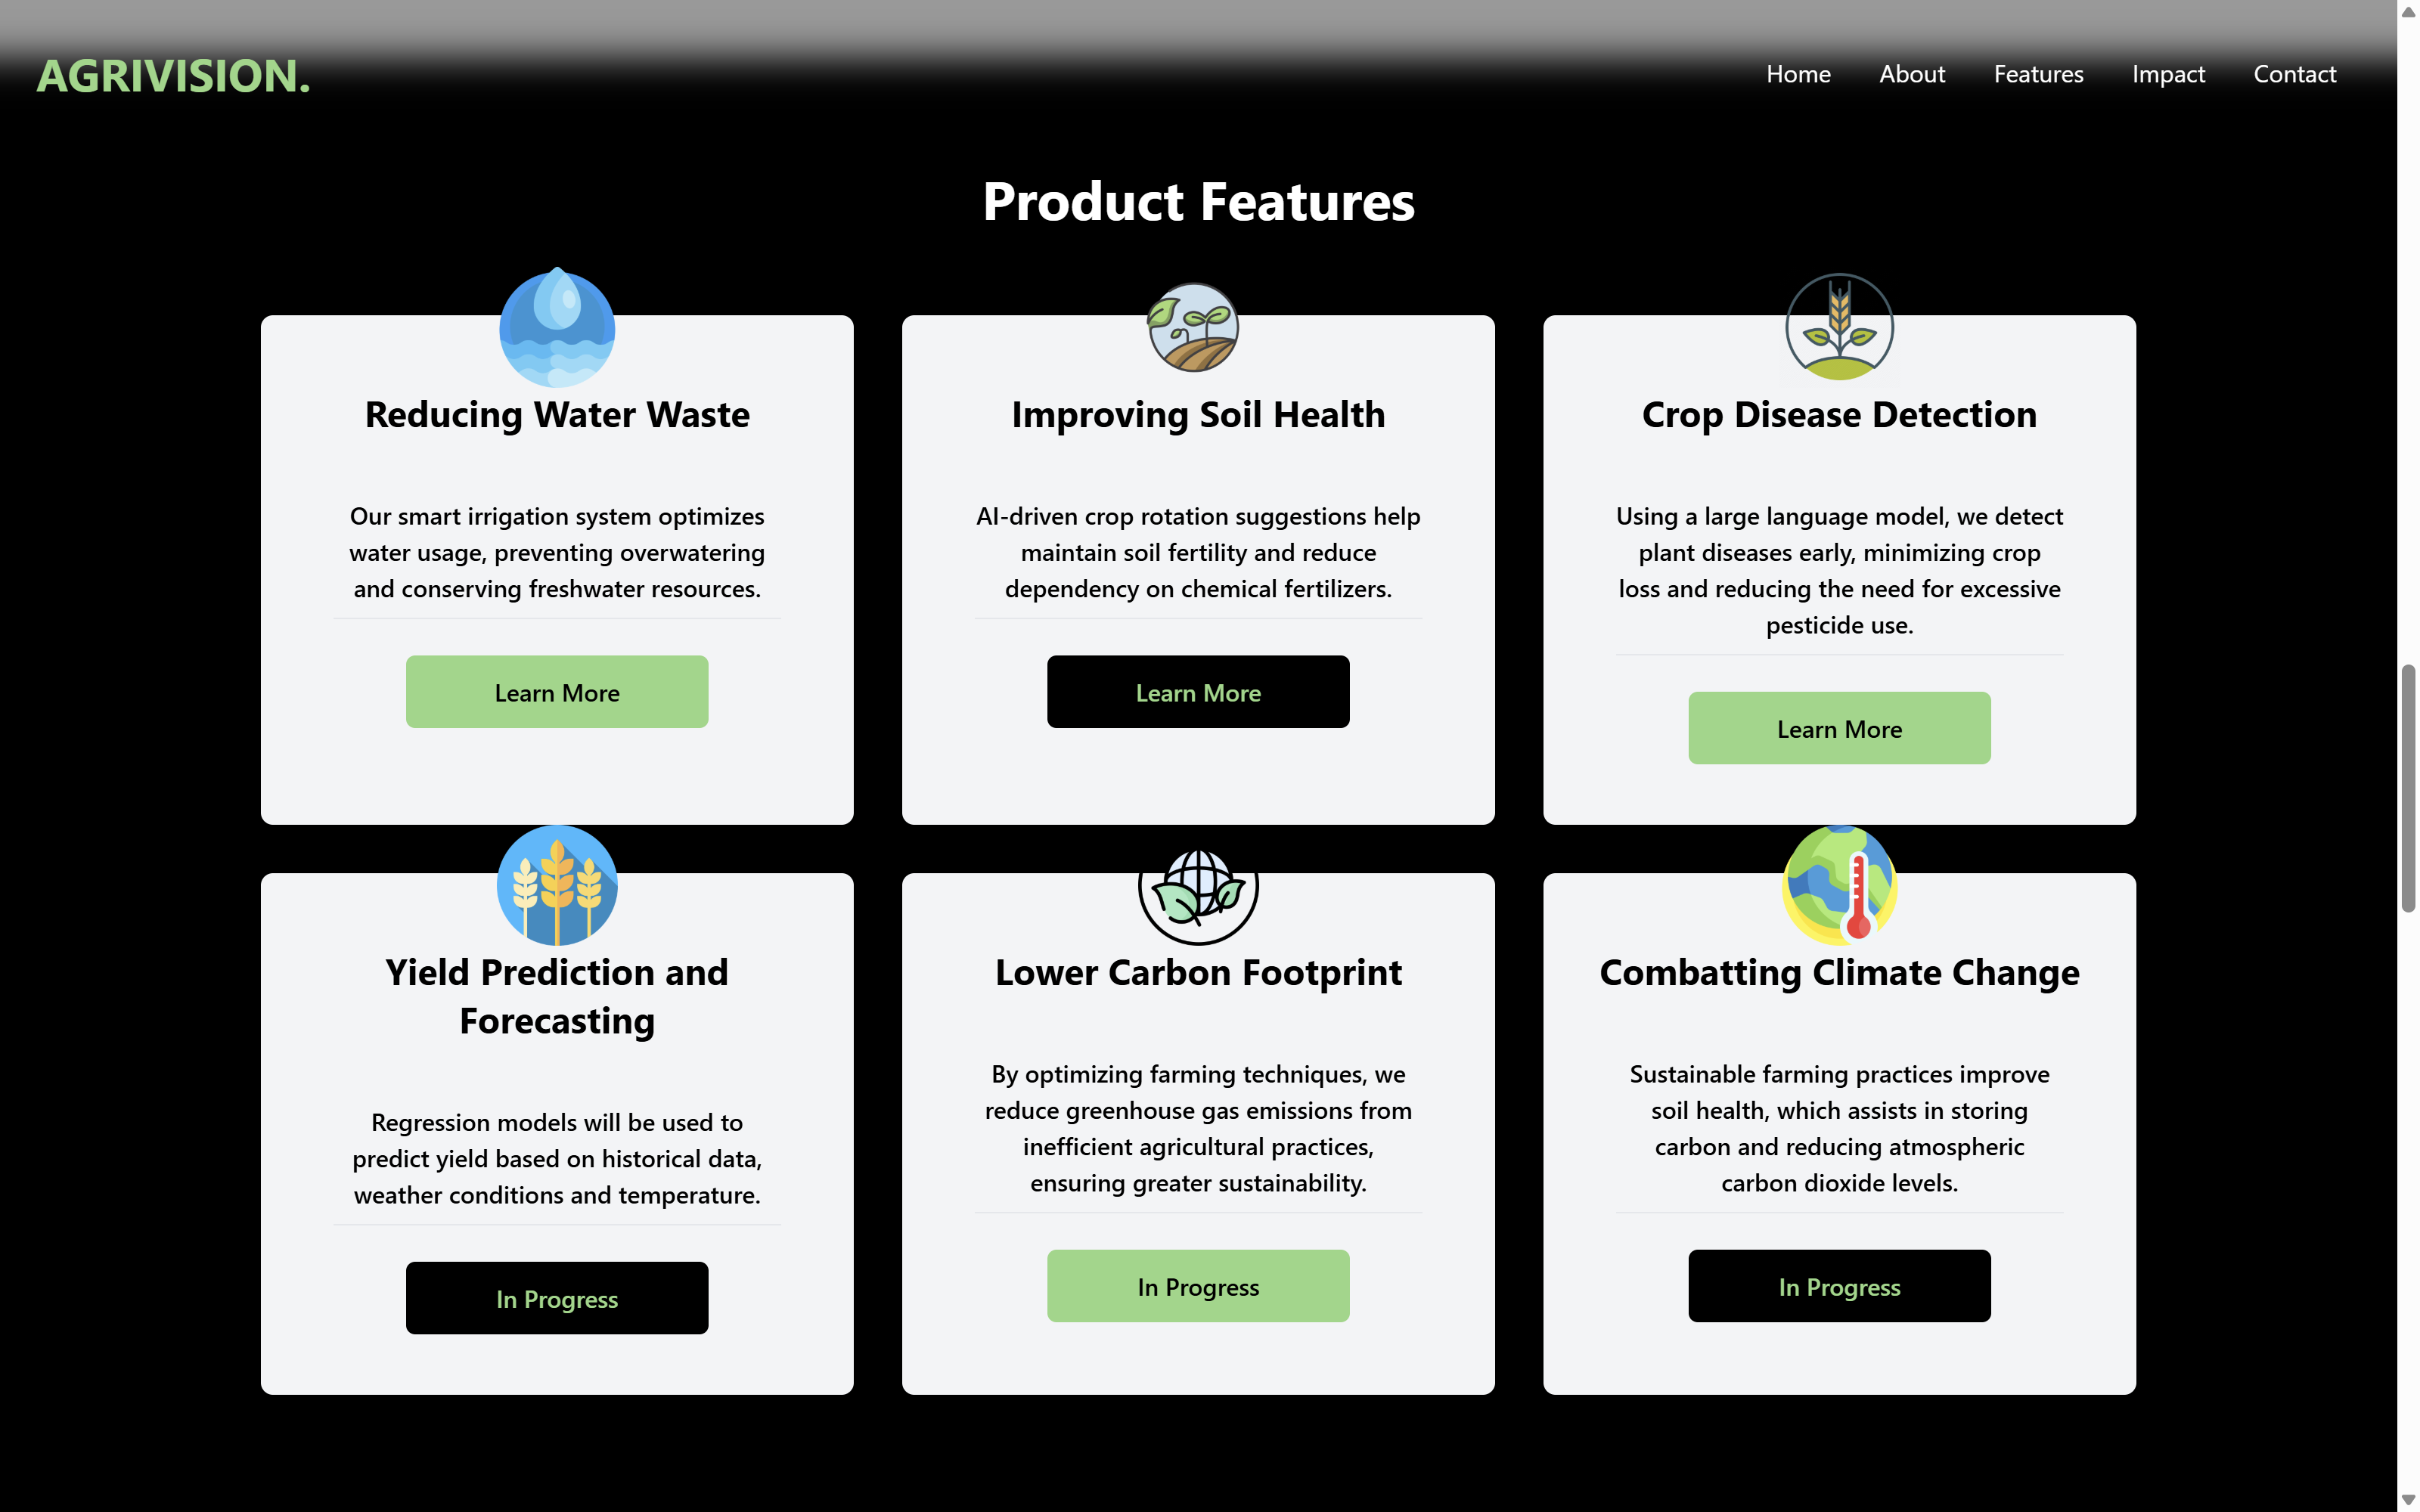Click the vertical scrollbar thumb

(x=2408, y=788)
